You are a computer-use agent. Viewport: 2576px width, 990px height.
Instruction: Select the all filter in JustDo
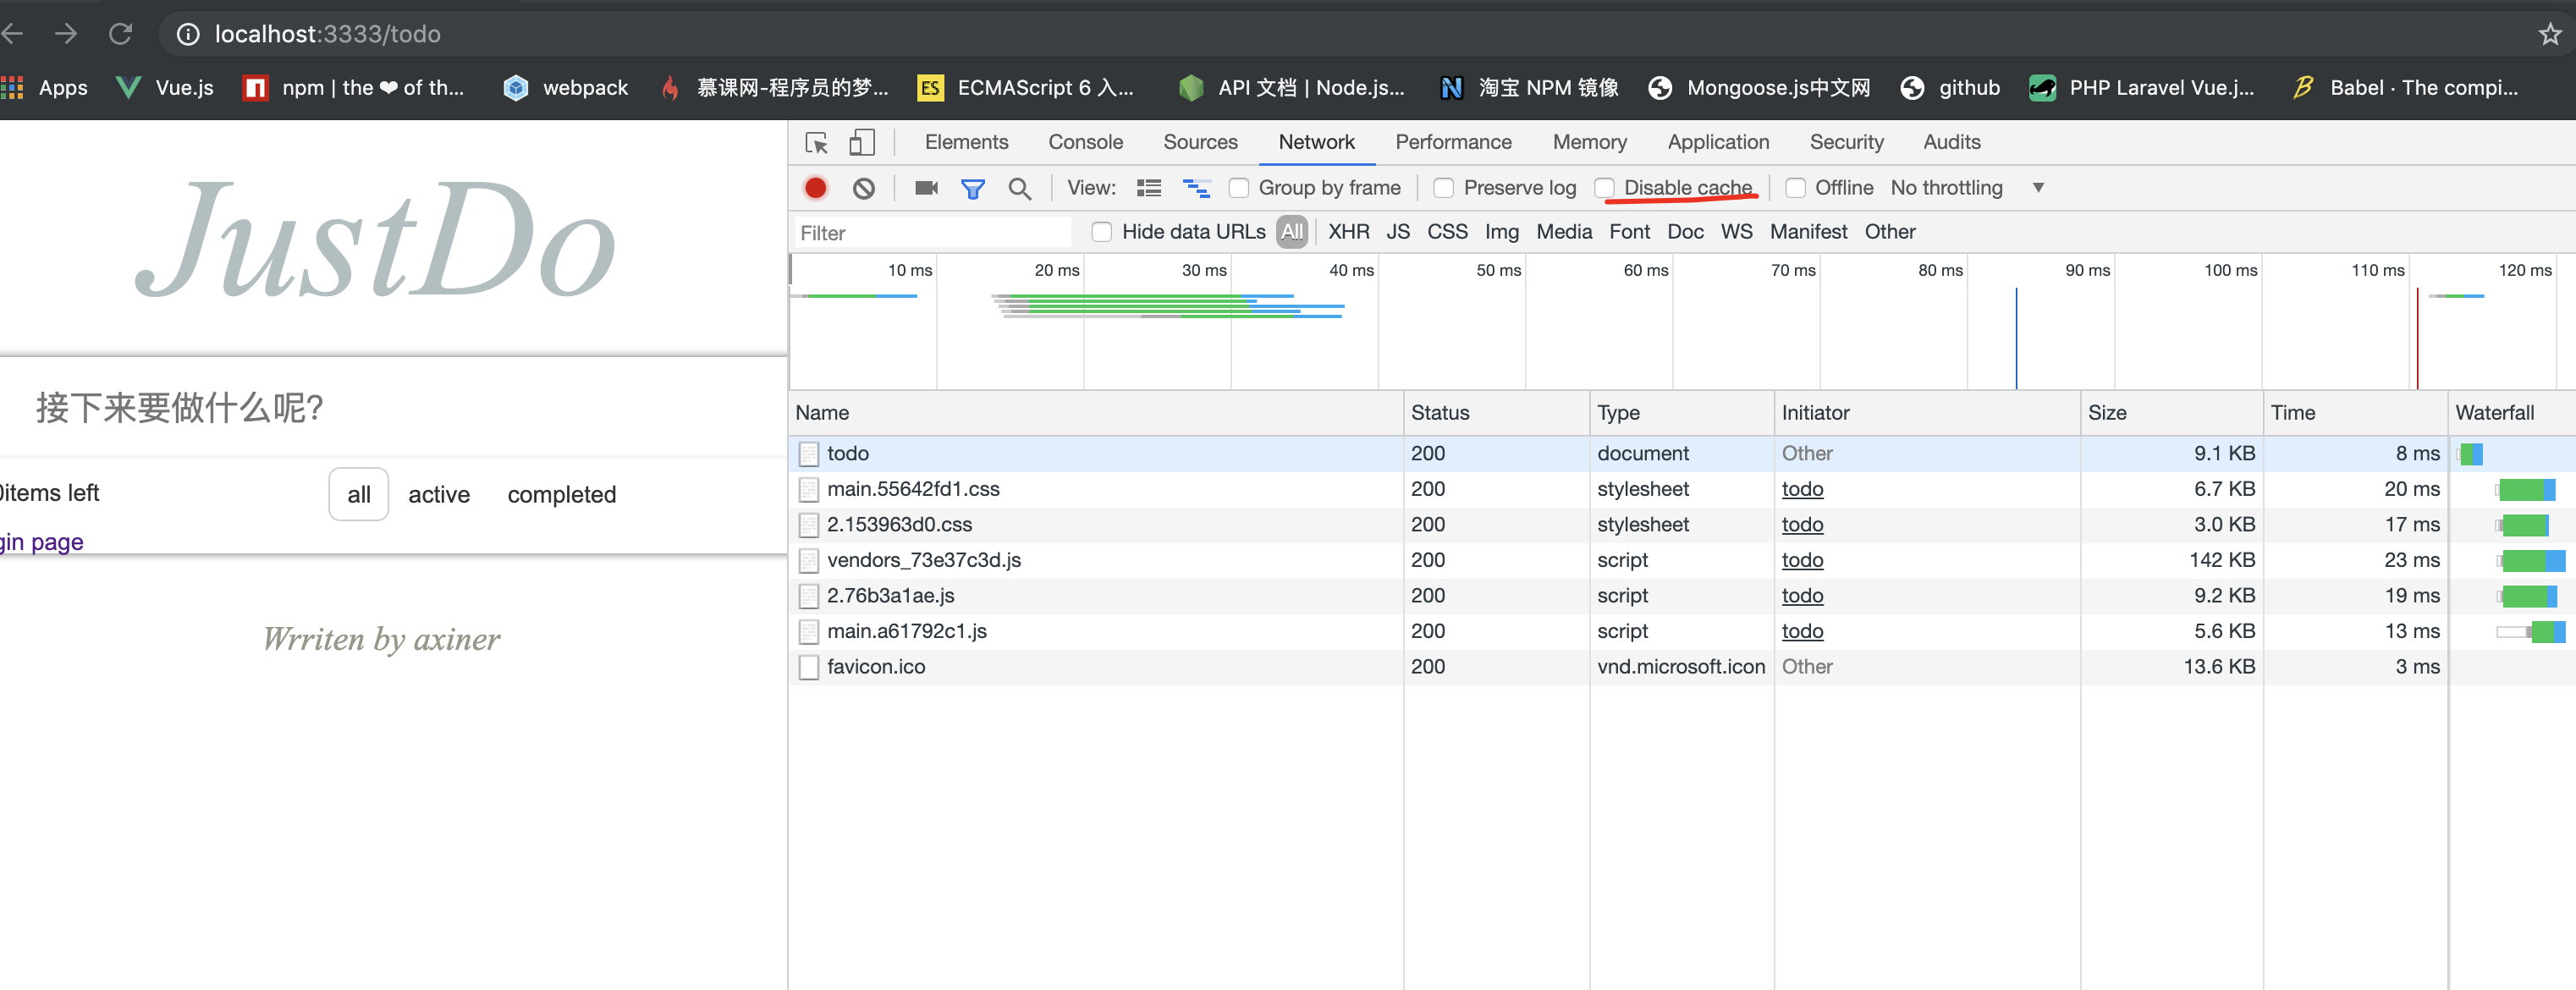click(x=359, y=495)
